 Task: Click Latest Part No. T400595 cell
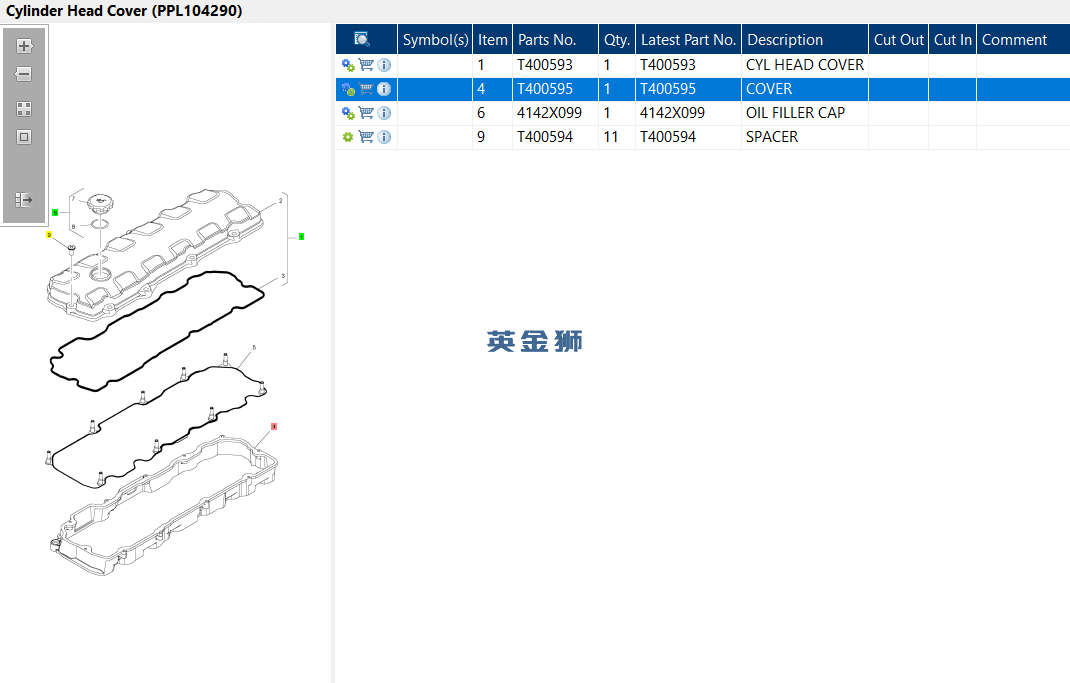point(689,89)
